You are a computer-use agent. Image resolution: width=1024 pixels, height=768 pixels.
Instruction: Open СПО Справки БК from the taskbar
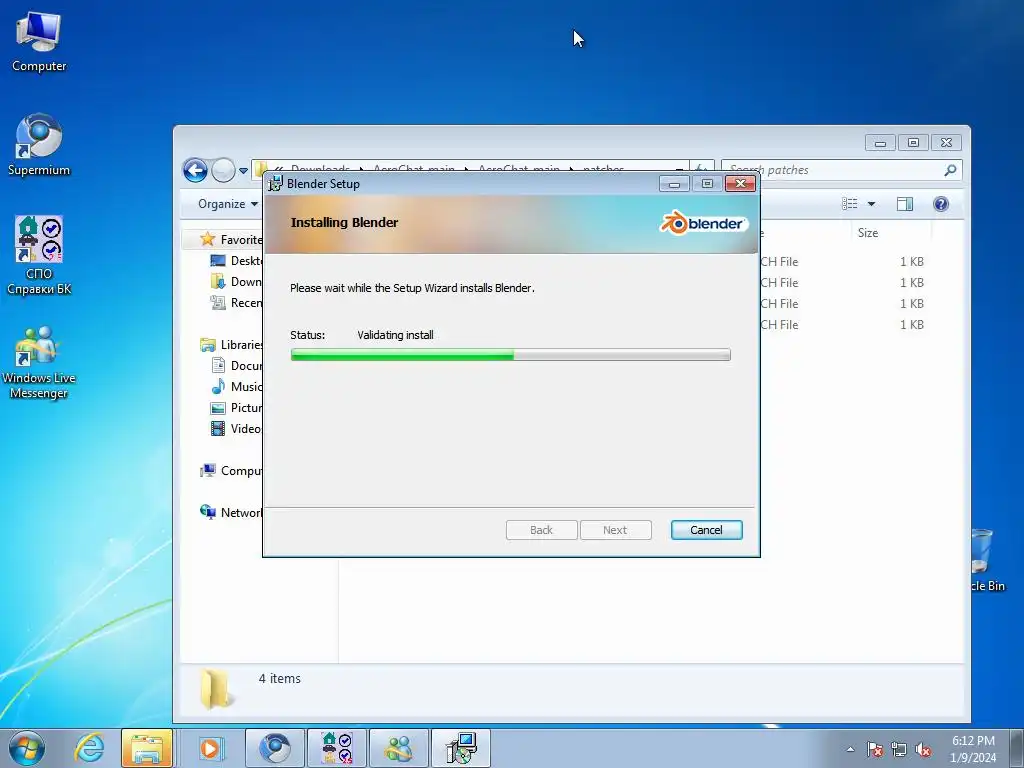[x=337, y=748]
